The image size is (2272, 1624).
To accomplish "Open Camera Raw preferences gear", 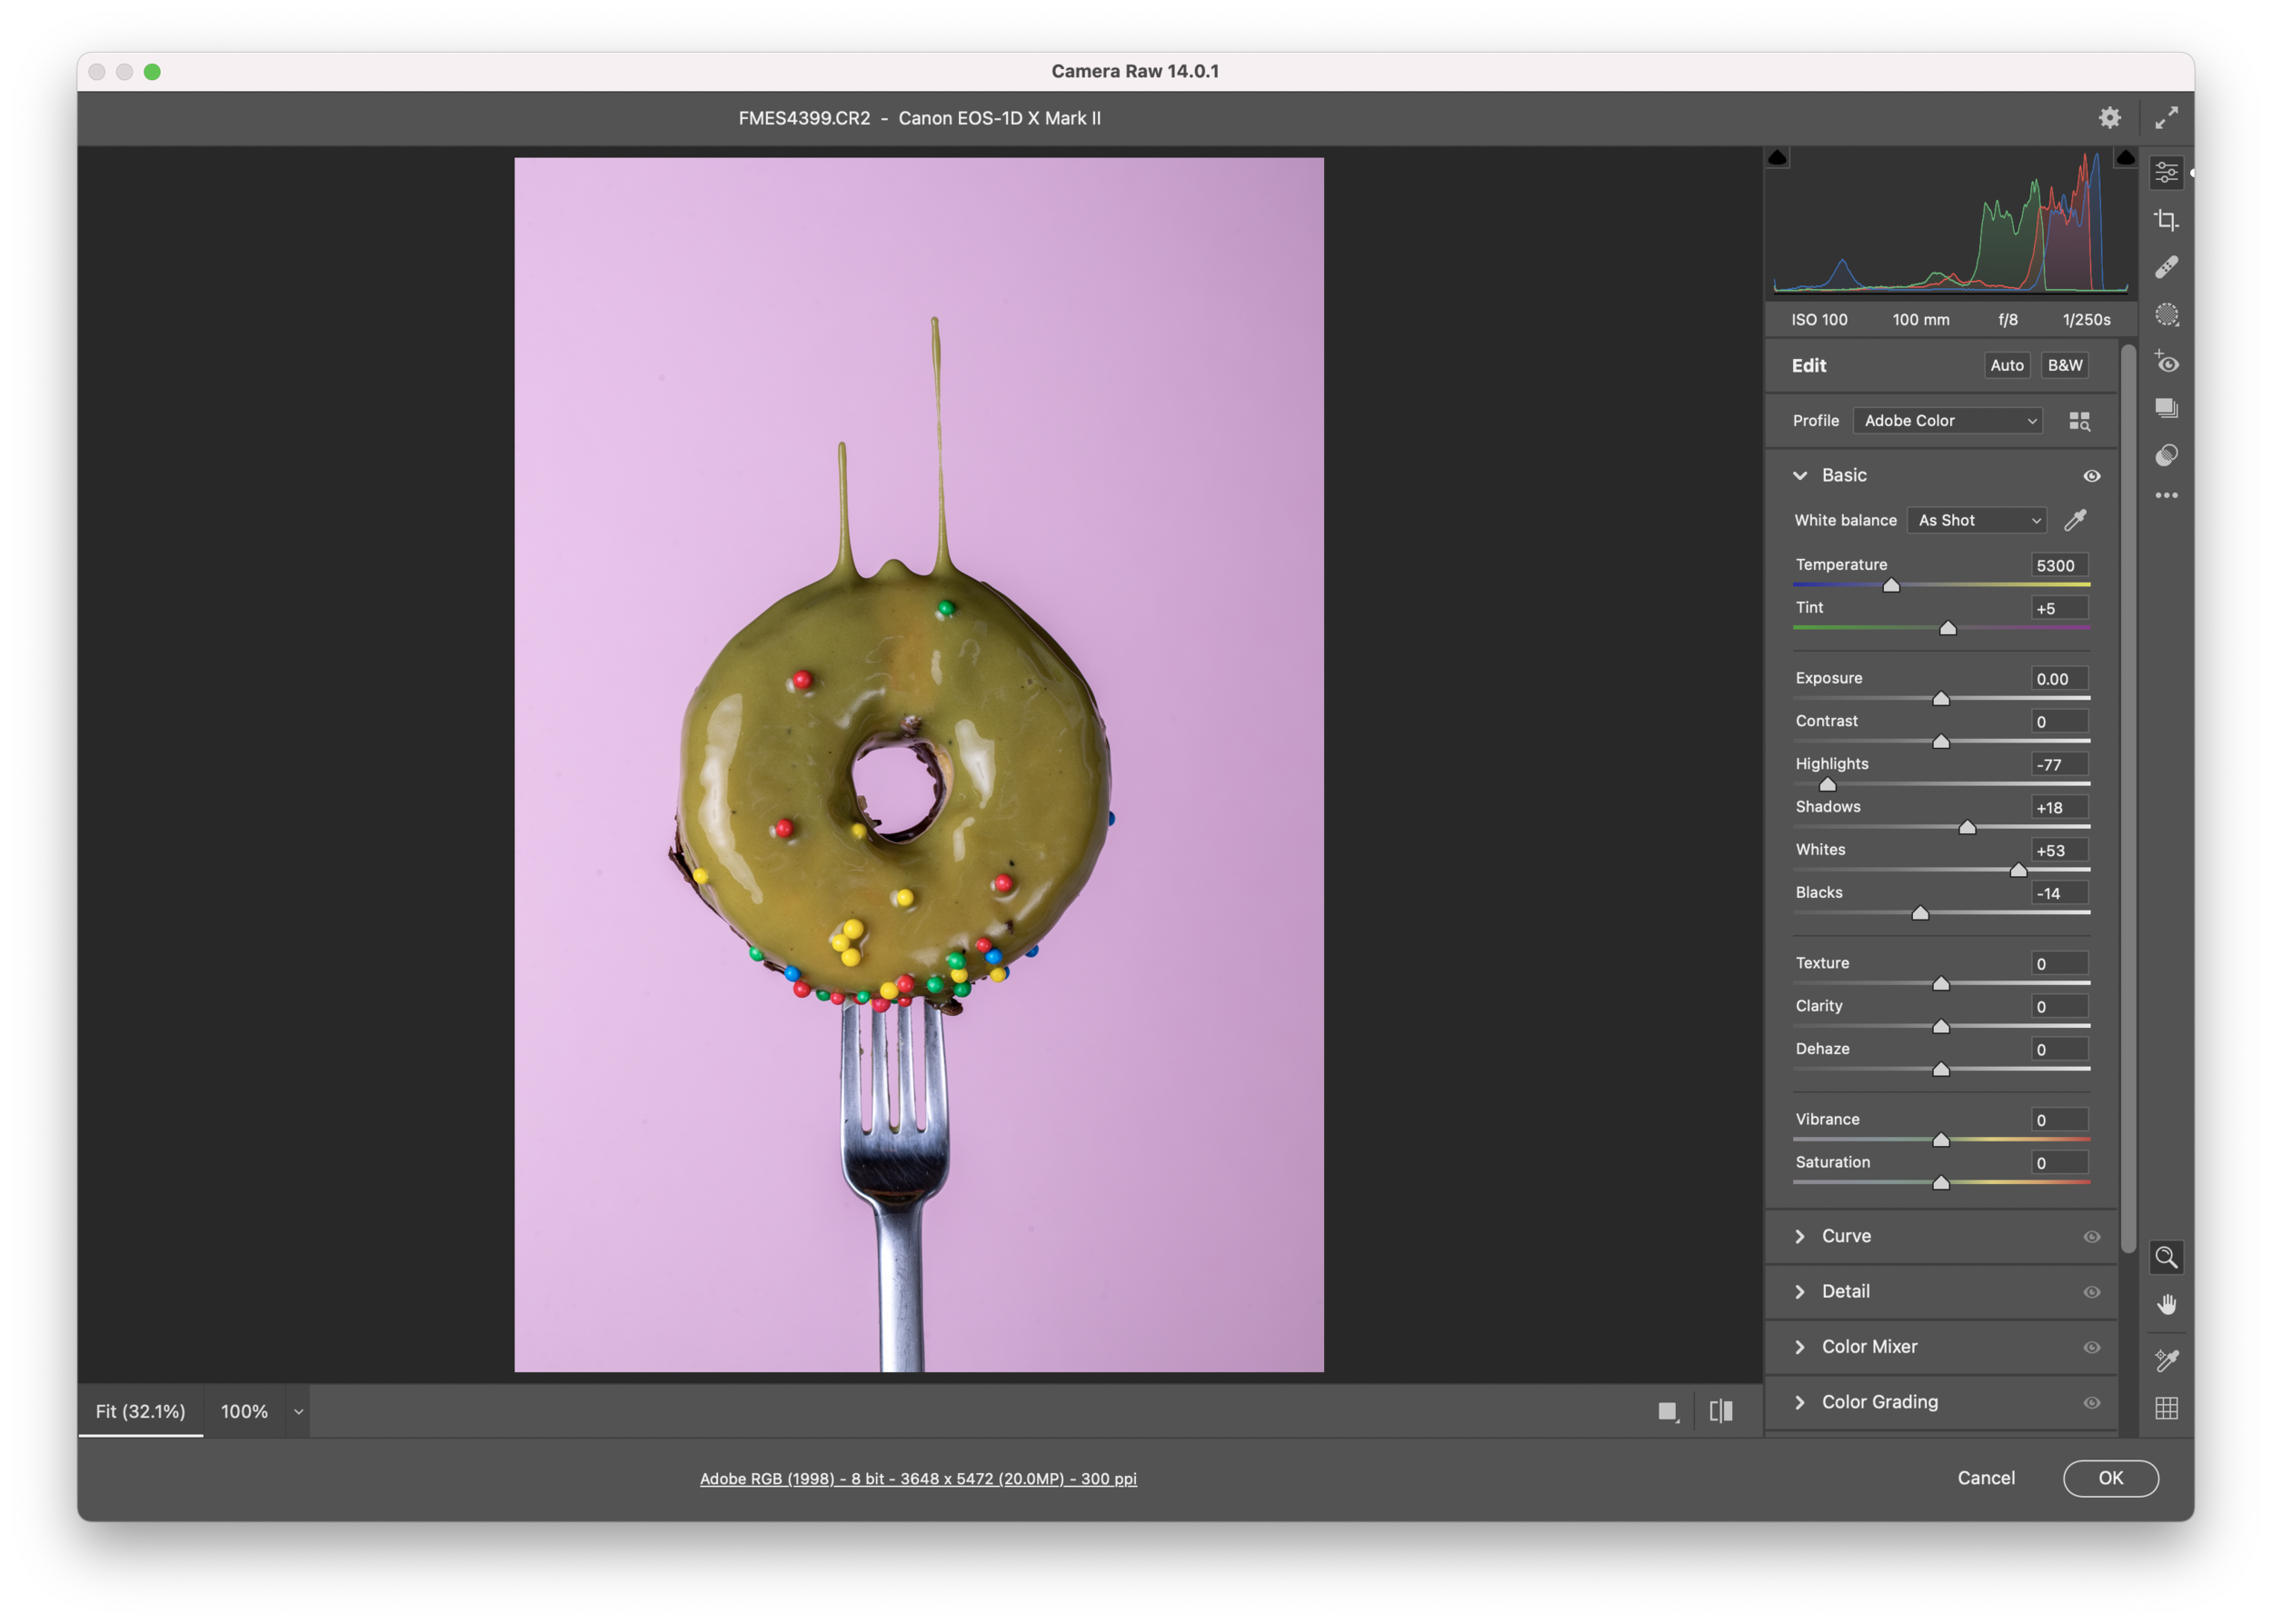I will click(2109, 118).
